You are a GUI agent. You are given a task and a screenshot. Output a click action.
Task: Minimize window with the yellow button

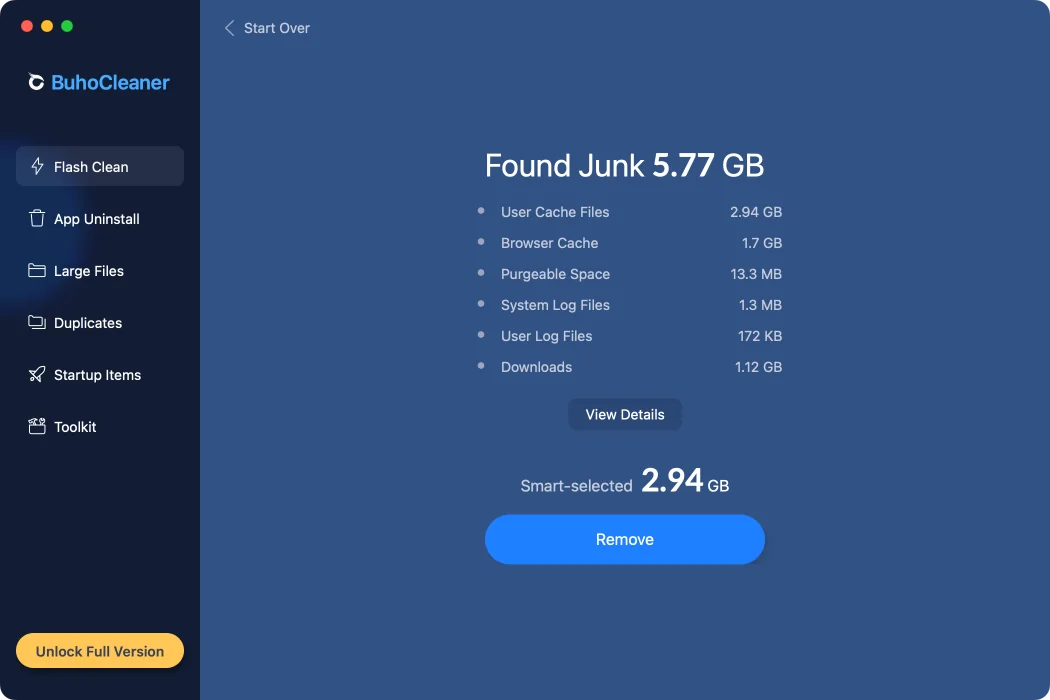click(47, 26)
